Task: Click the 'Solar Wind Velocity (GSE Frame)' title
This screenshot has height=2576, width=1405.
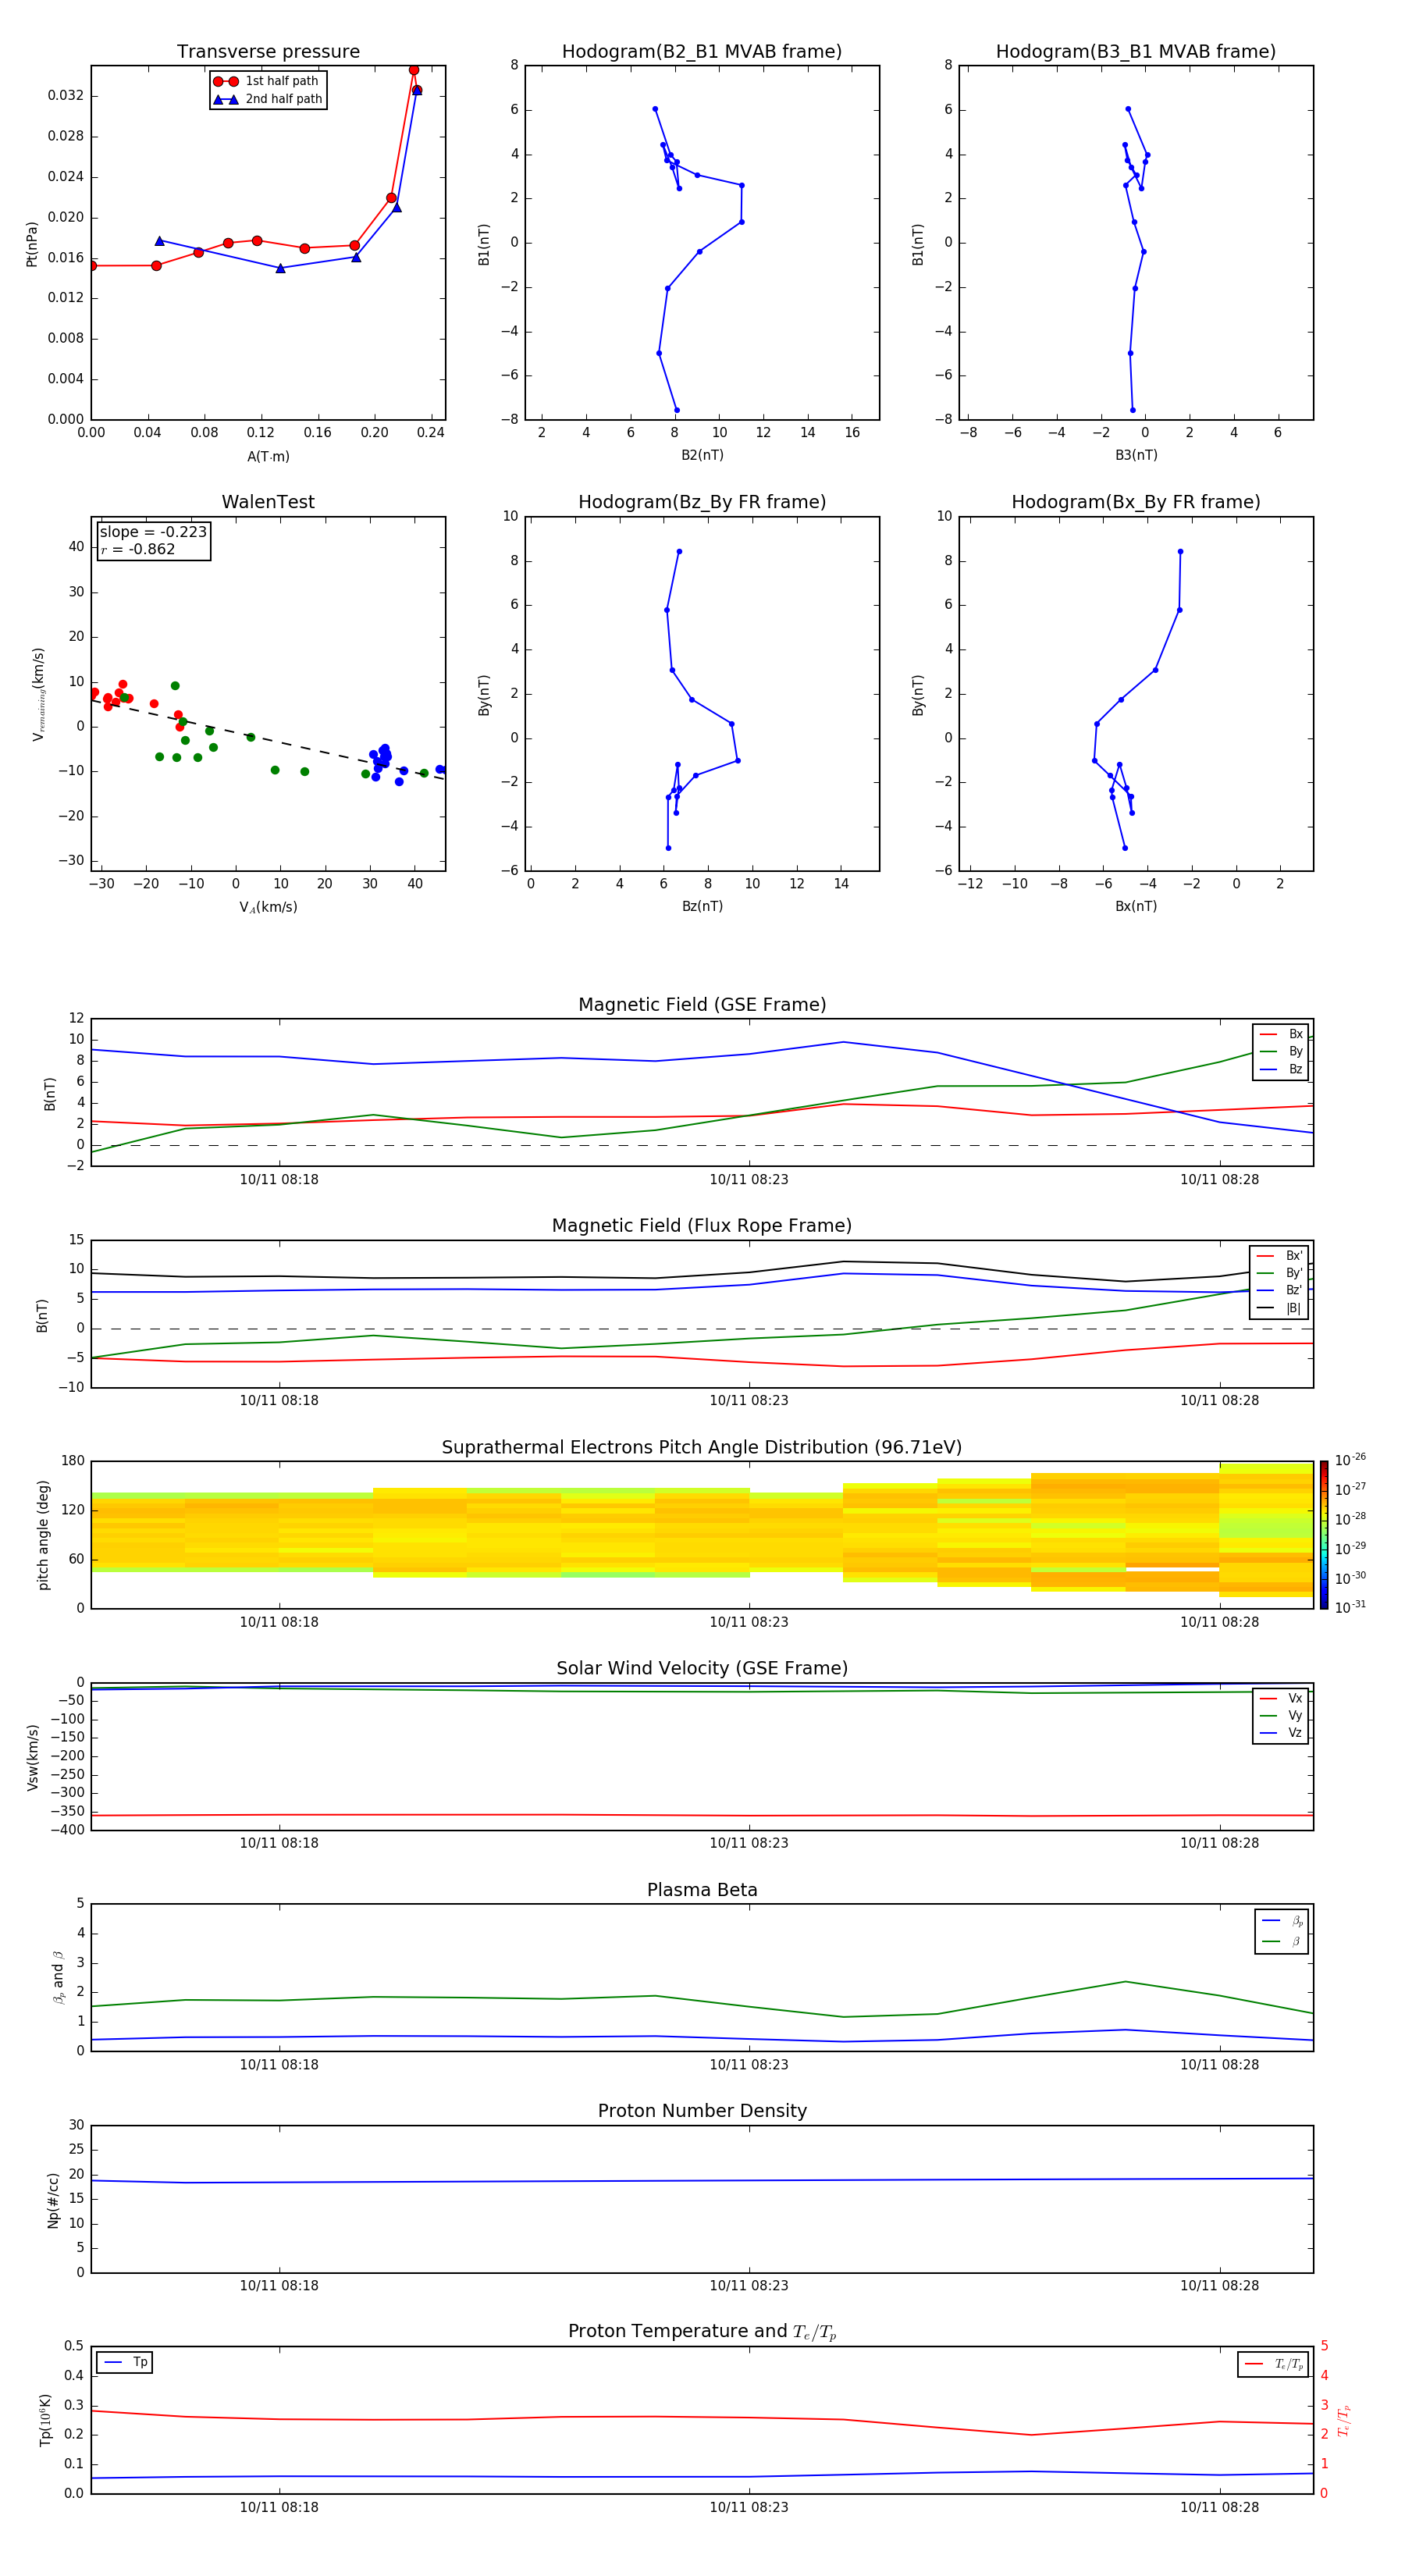Action: tap(702, 1669)
